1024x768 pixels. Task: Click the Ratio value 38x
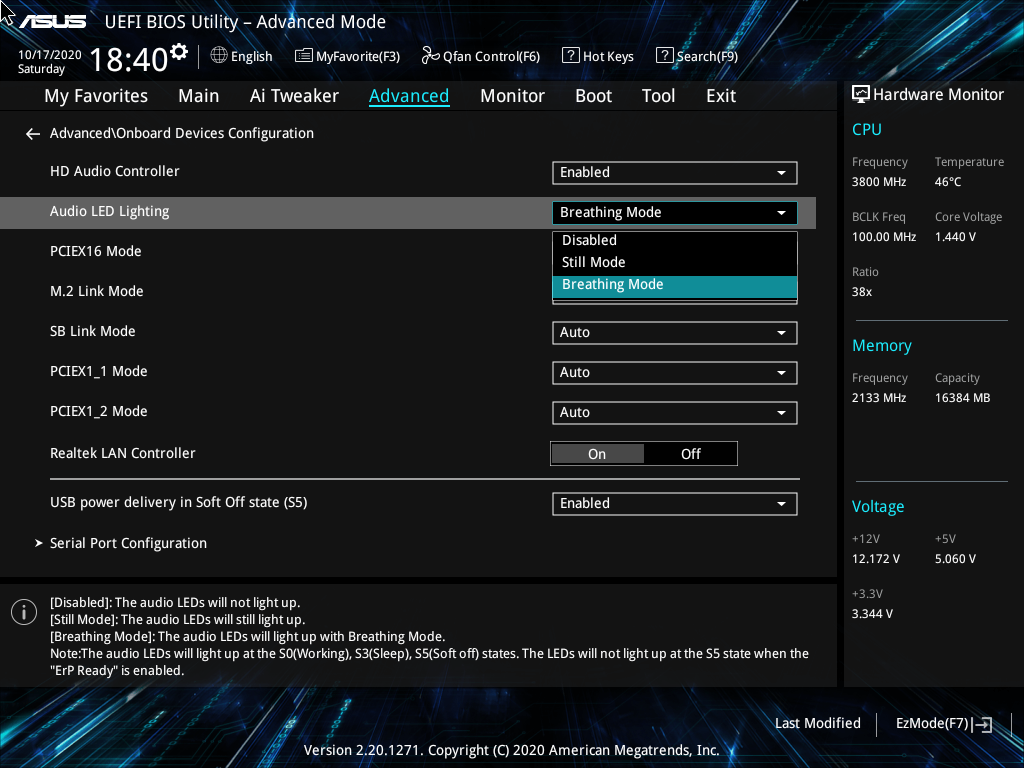(x=862, y=292)
